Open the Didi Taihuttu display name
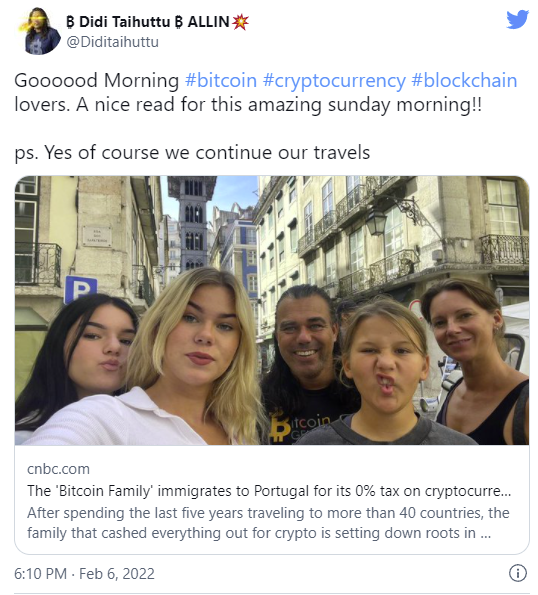The image size is (538, 595). (125, 22)
